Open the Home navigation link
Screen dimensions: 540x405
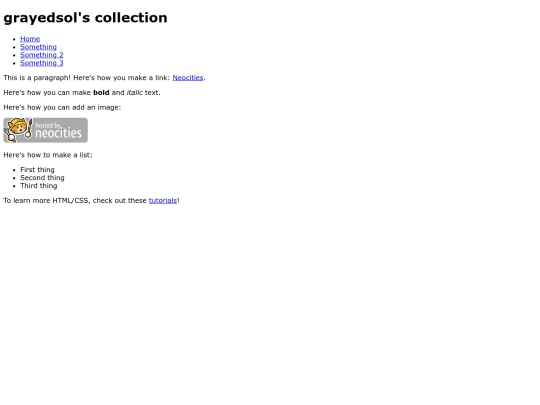(x=30, y=39)
